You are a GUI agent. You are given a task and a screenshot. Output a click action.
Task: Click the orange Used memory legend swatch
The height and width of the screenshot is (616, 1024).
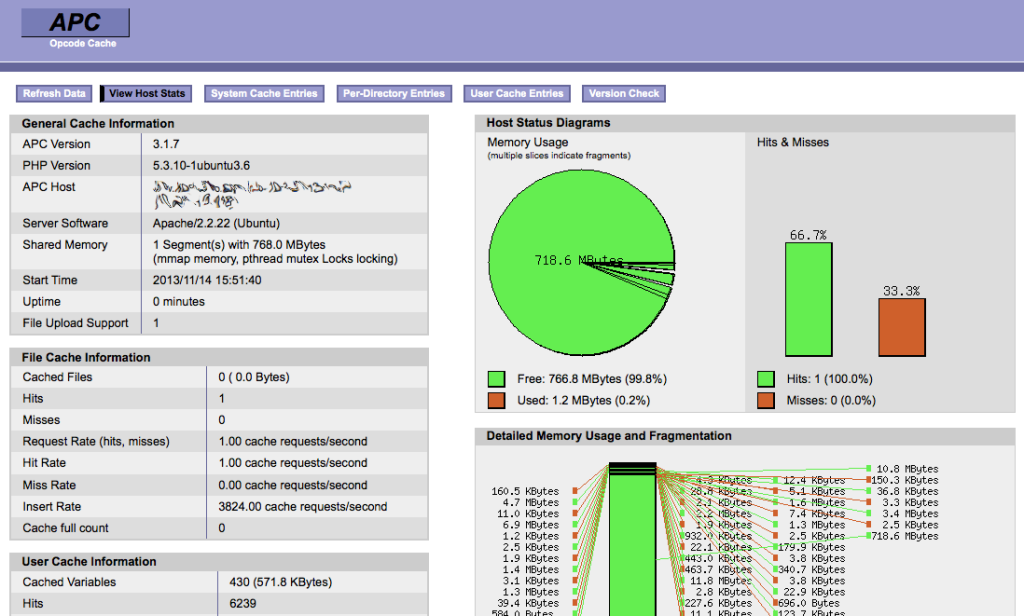pyautogui.click(x=496, y=400)
